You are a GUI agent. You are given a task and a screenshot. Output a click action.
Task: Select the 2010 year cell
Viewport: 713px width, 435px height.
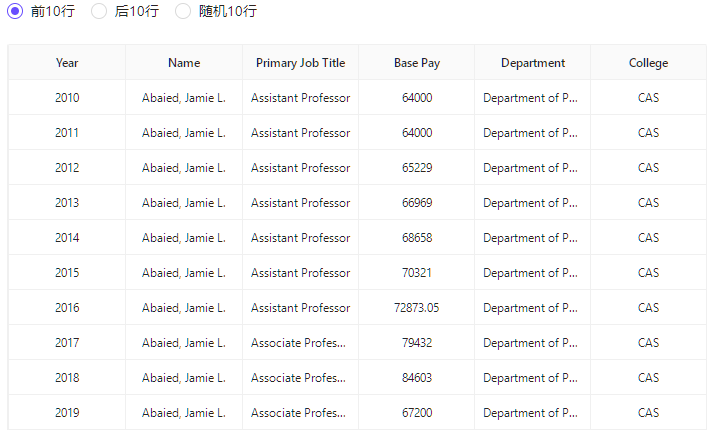pos(67,98)
